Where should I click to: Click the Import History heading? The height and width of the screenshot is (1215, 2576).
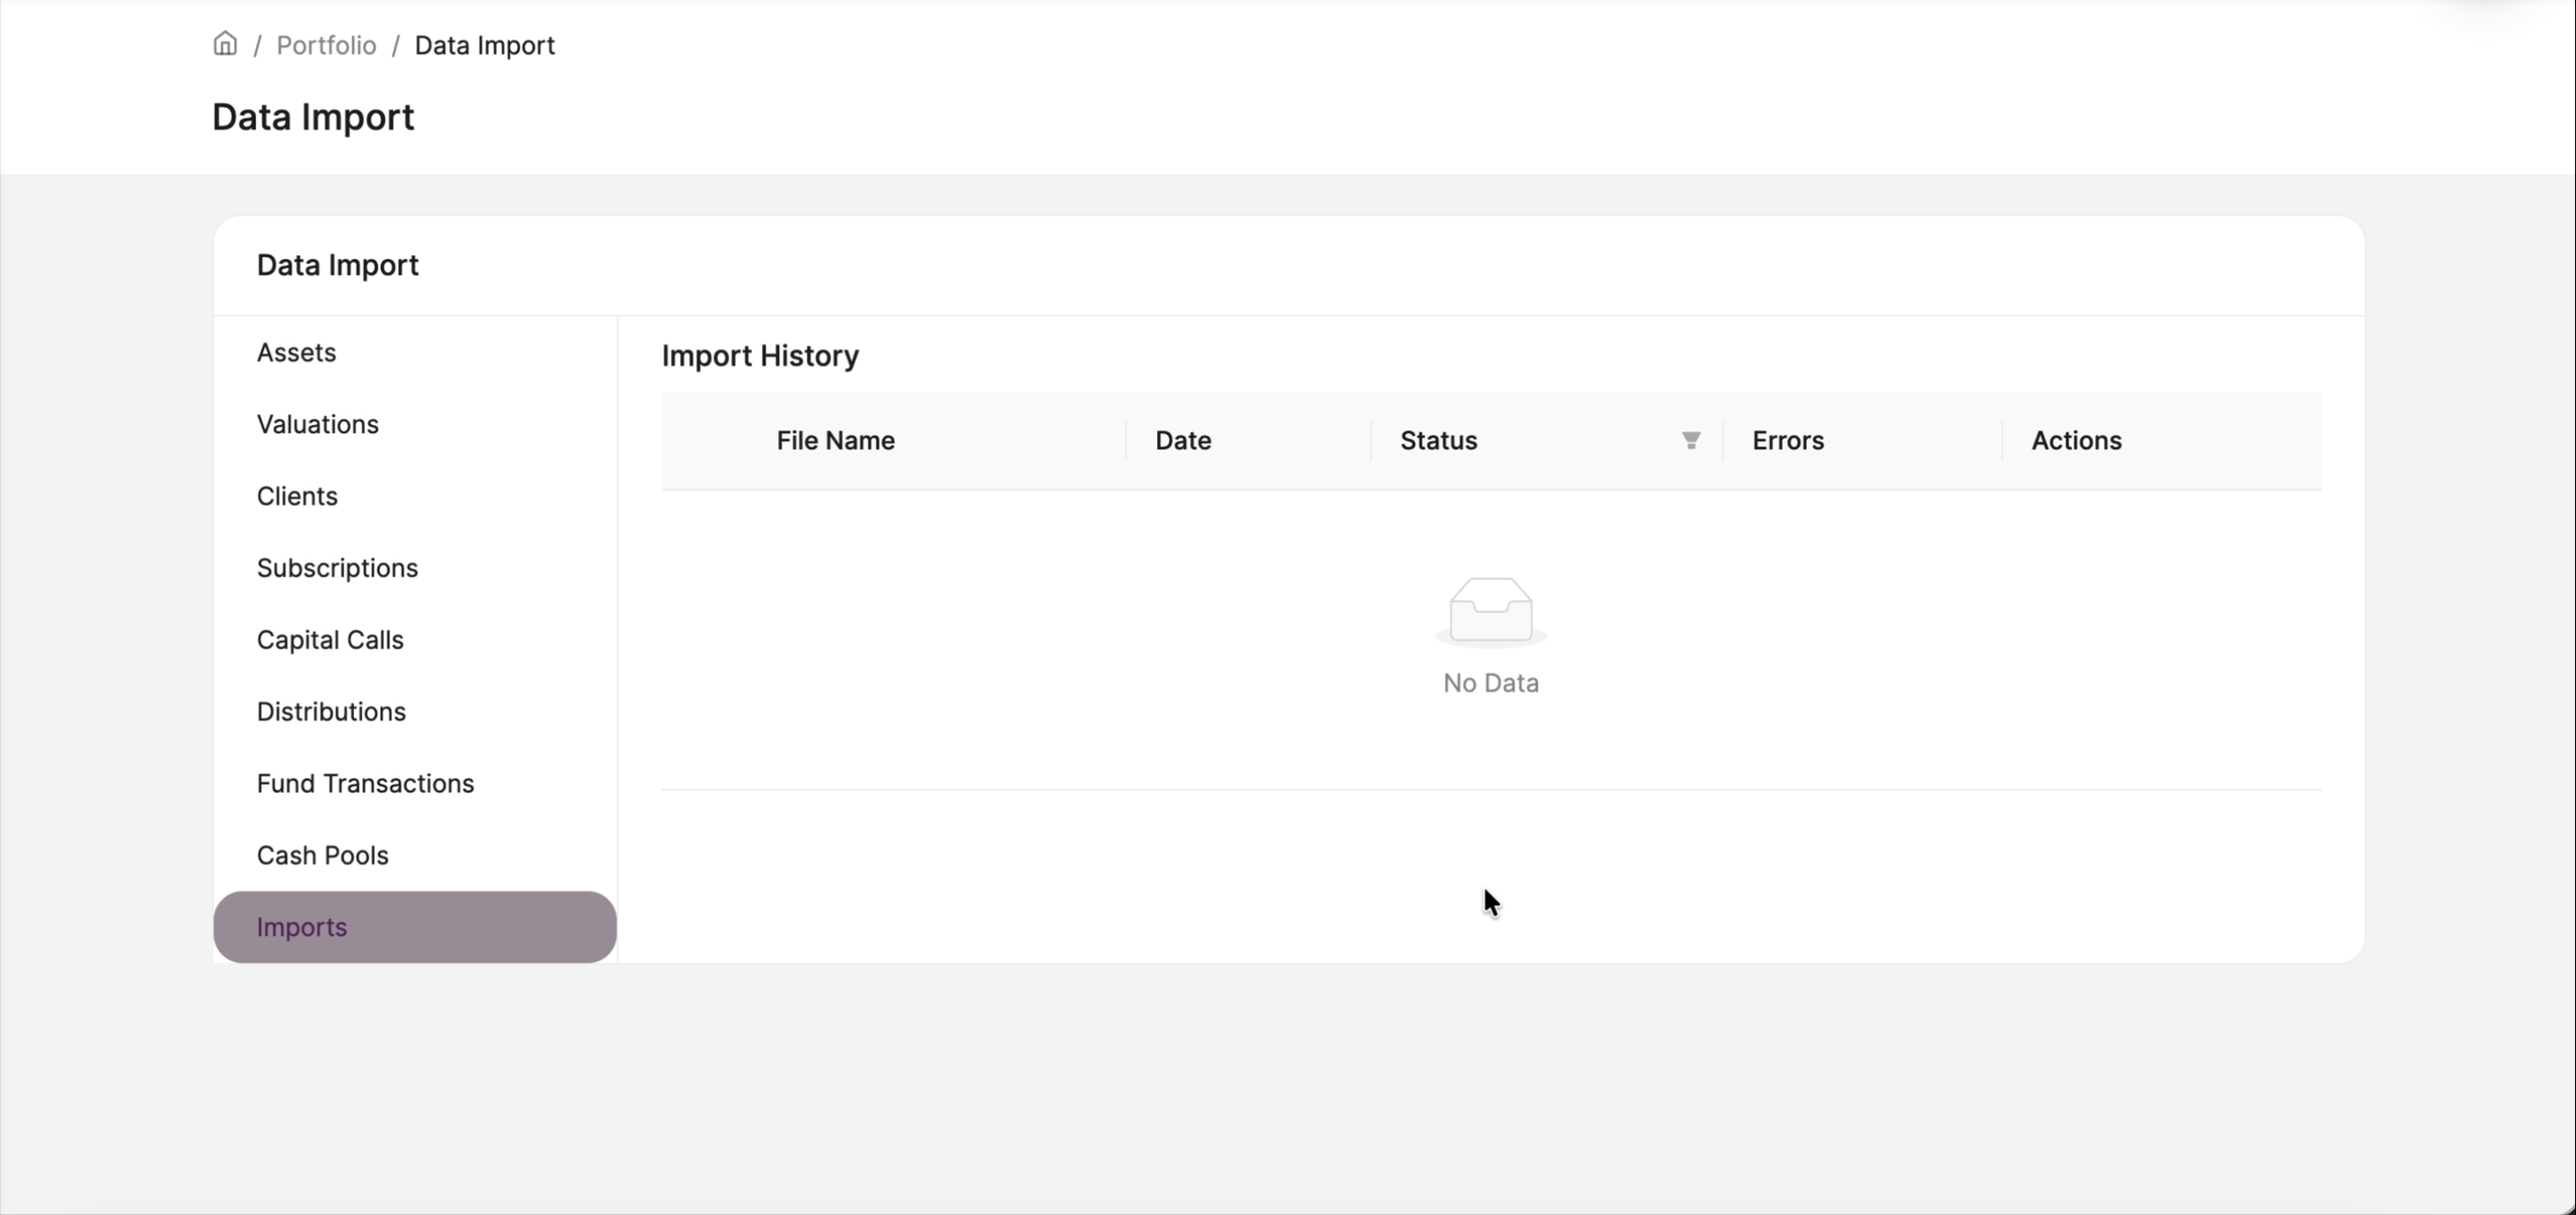pos(760,356)
